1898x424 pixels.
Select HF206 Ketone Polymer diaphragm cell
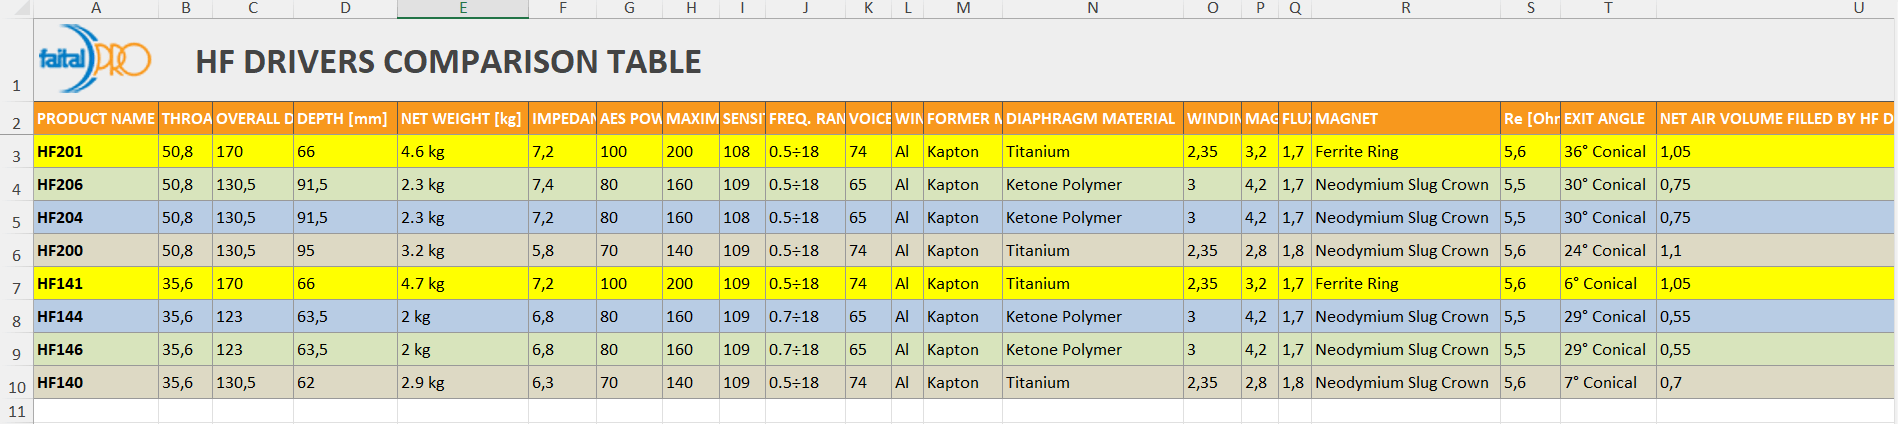point(1093,185)
